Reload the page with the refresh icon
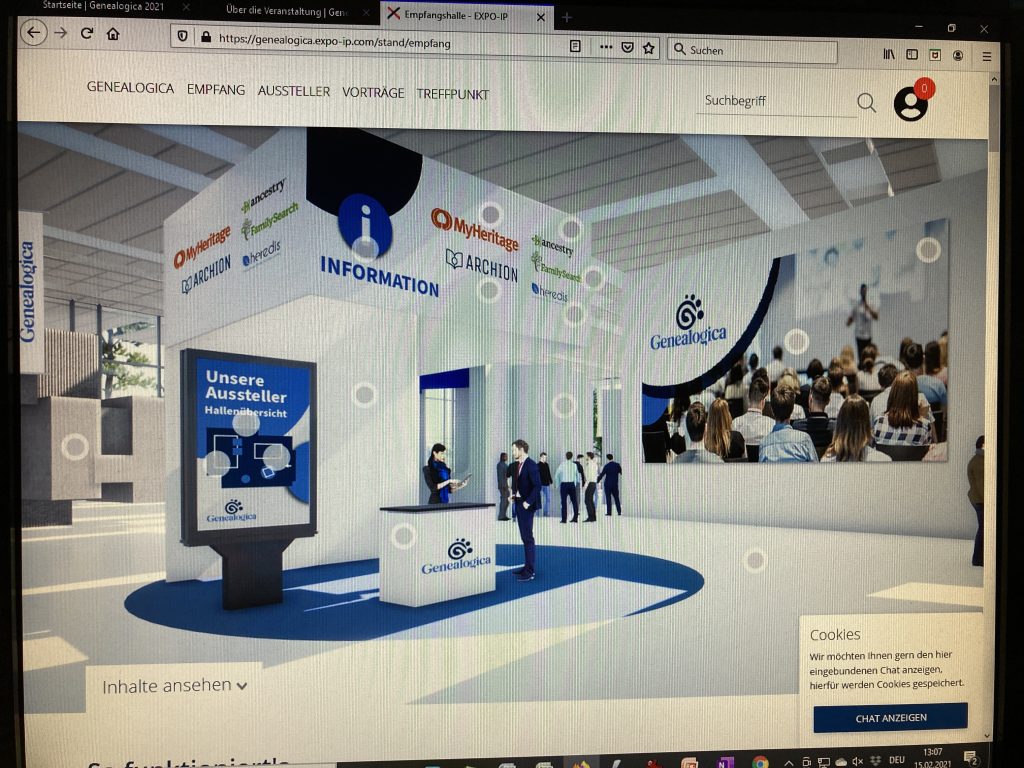1024x768 pixels. (x=87, y=34)
